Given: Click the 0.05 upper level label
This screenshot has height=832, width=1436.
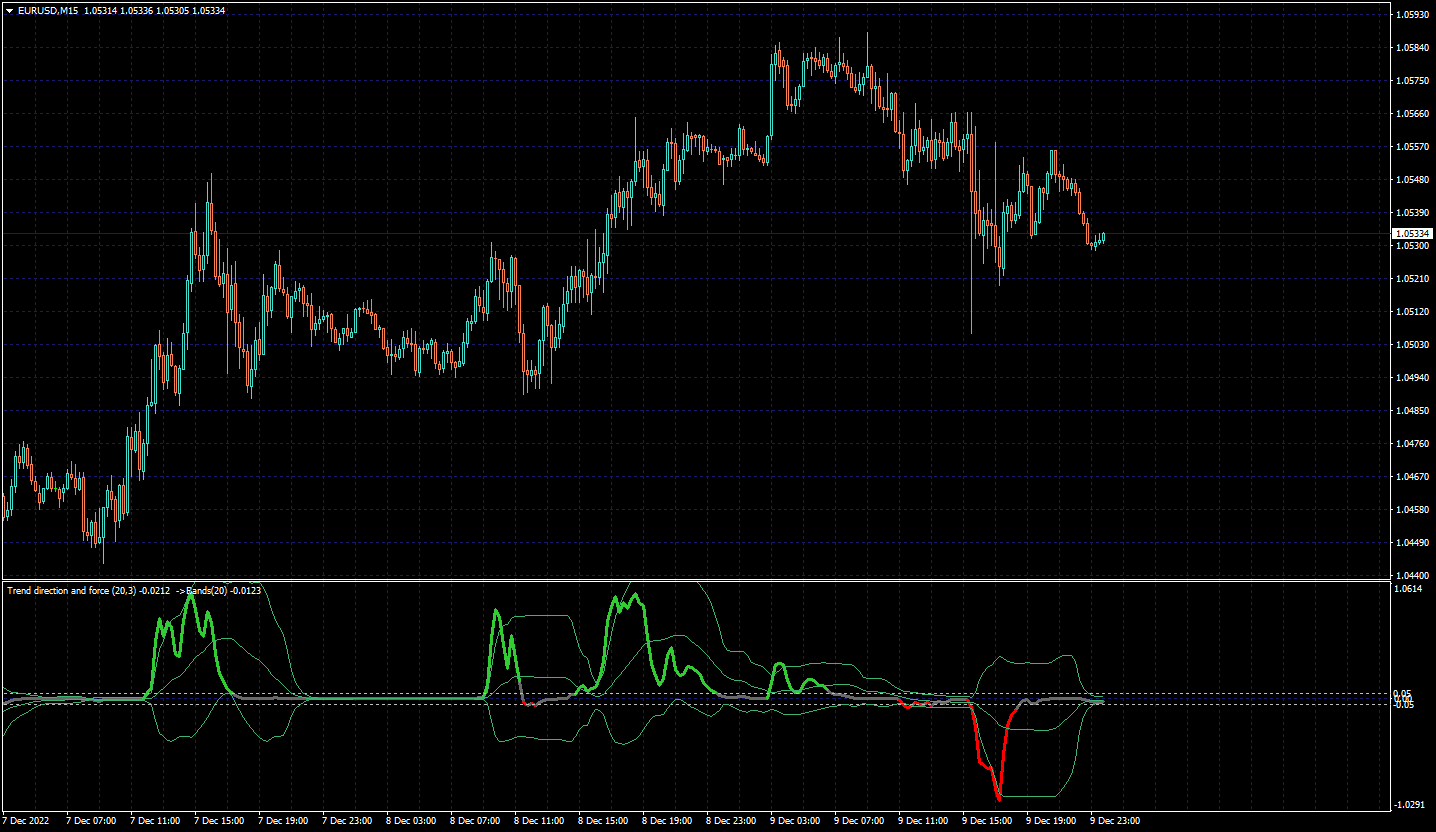Looking at the screenshot, I should (1404, 693).
